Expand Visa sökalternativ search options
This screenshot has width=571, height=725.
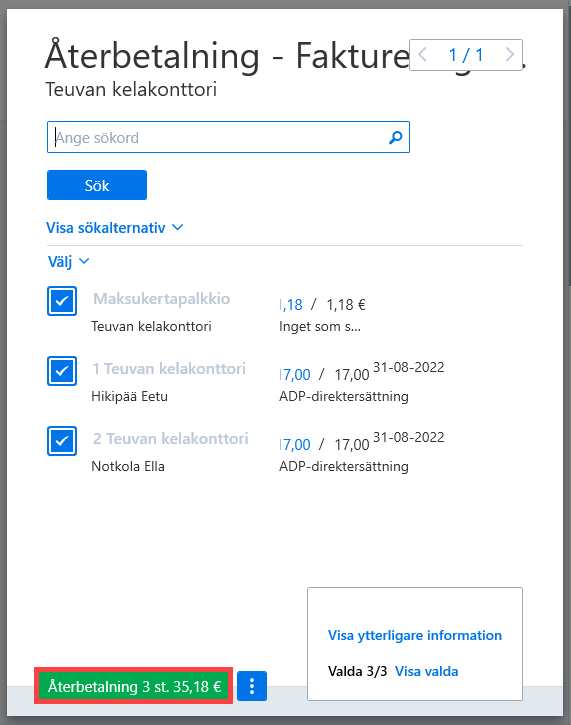tap(115, 227)
